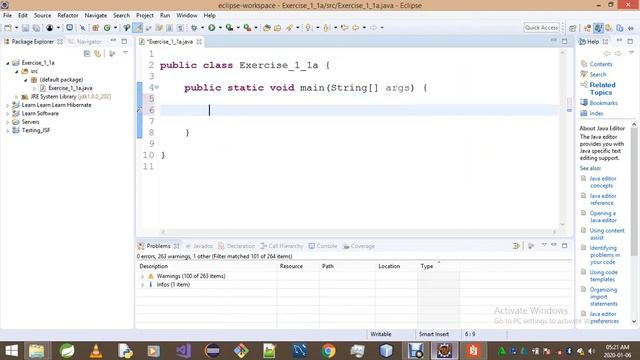Switch to the Call Hierarchy tab
640x360 pixels.
point(282,246)
